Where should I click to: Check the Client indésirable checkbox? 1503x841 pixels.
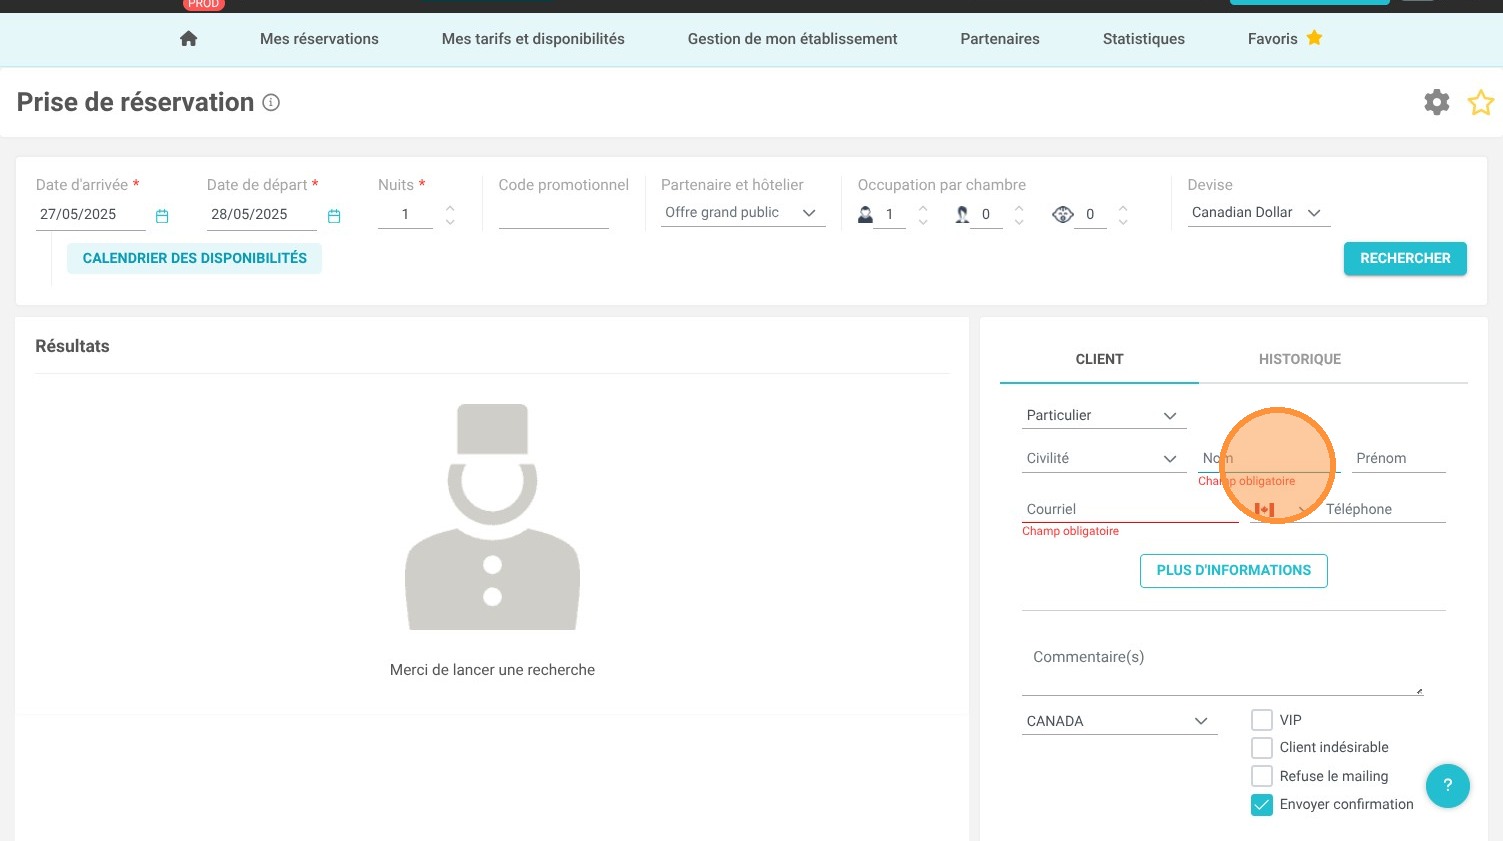tap(1262, 748)
